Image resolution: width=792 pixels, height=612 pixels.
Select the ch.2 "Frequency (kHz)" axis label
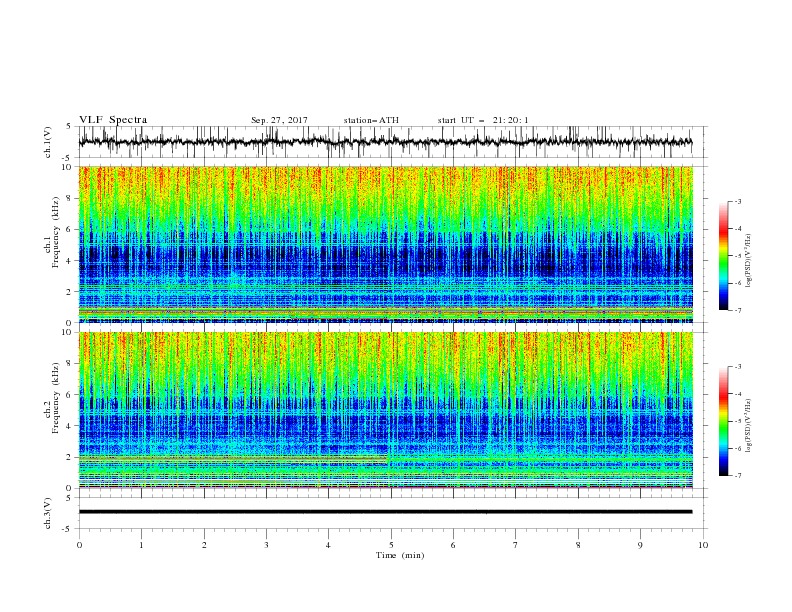pyautogui.click(x=56, y=398)
